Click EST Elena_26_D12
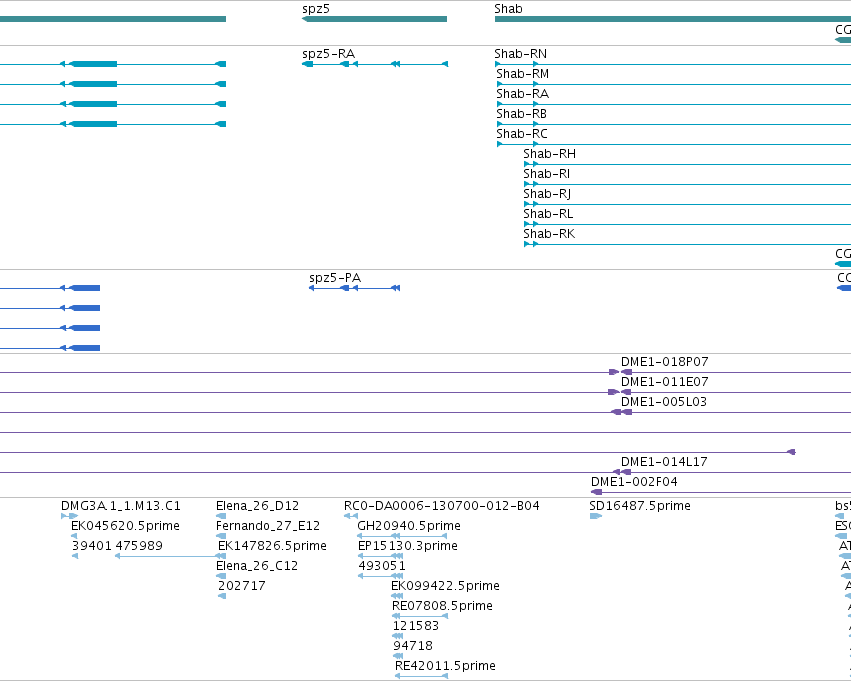This screenshot has width=851, height=681. click(x=257, y=506)
